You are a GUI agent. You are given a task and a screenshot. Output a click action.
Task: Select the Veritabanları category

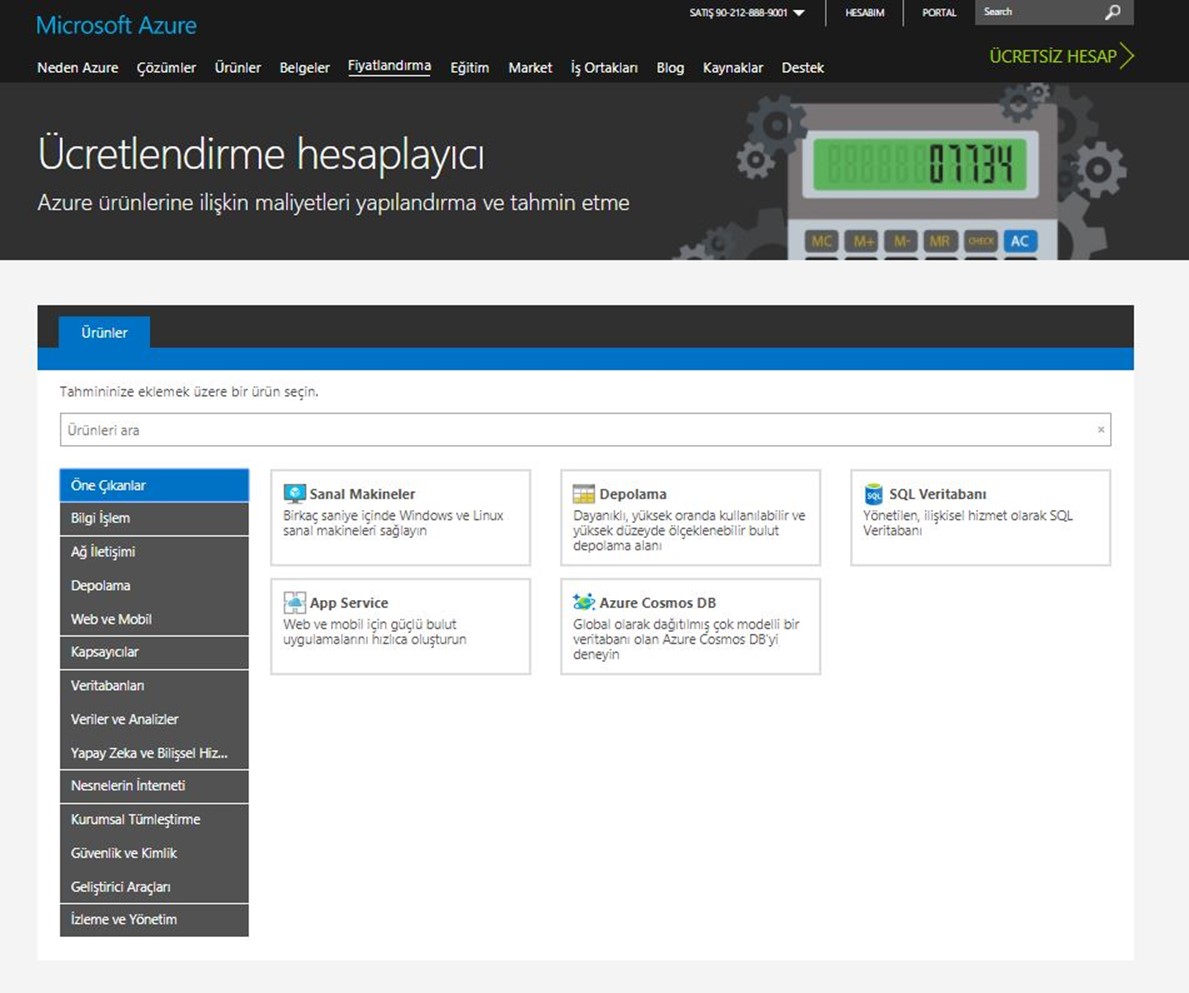[x=154, y=685]
